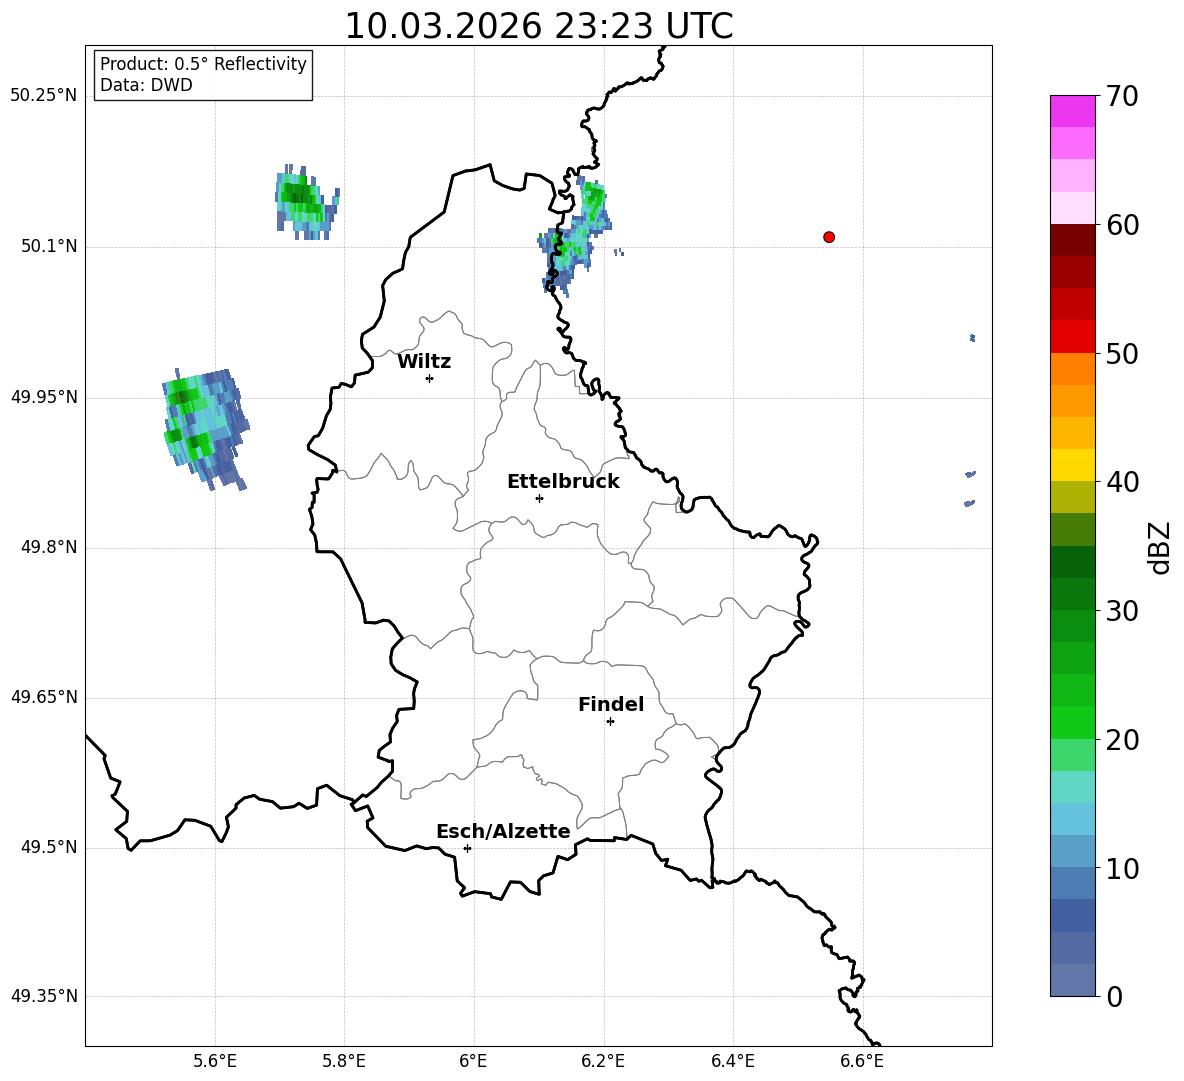The height and width of the screenshot is (1081, 1184).
Task: Click the 6°E longitude label
Action: click(x=473, y=1061)
